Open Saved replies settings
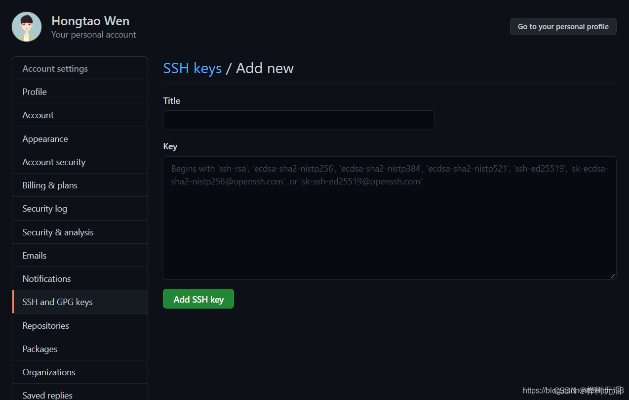Viewport: 629px width, 400px height. (48, 394)
